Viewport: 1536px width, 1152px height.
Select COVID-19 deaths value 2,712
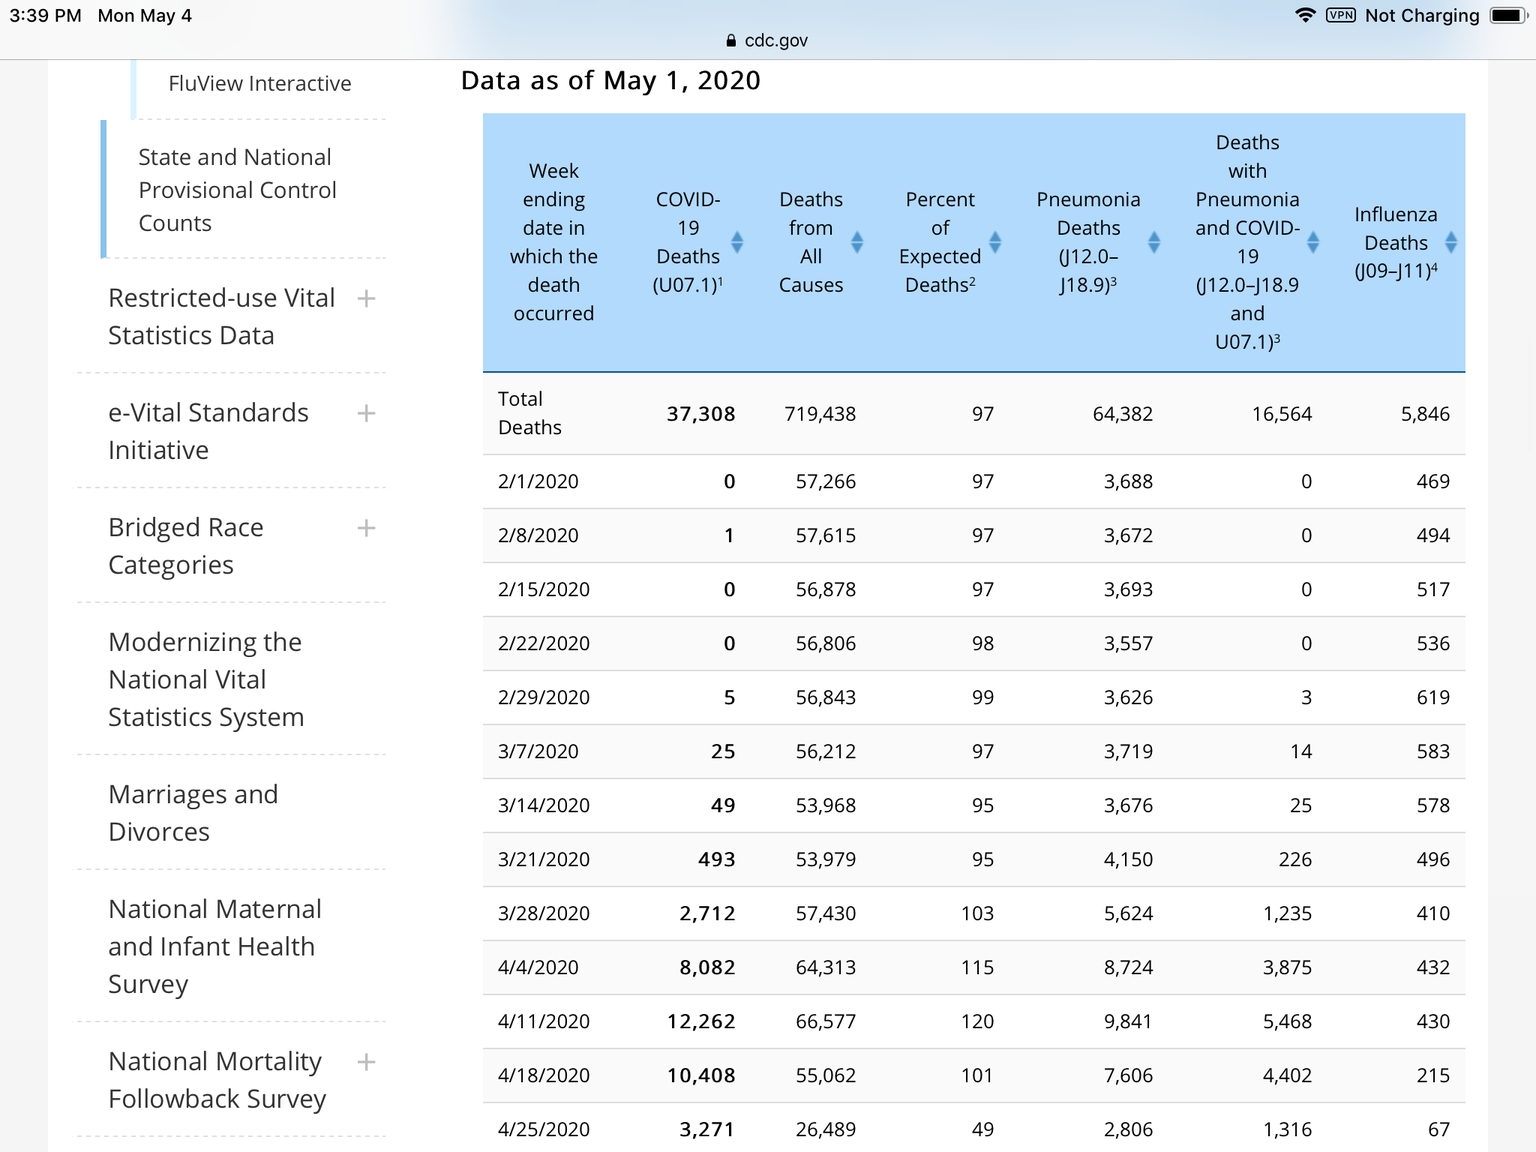click(707, 914)
